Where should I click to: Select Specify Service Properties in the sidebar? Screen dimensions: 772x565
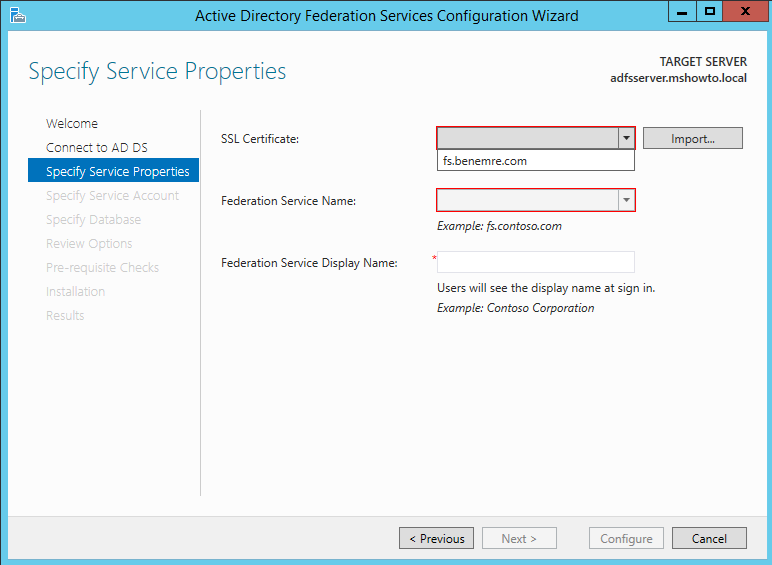tap(113, 170)
